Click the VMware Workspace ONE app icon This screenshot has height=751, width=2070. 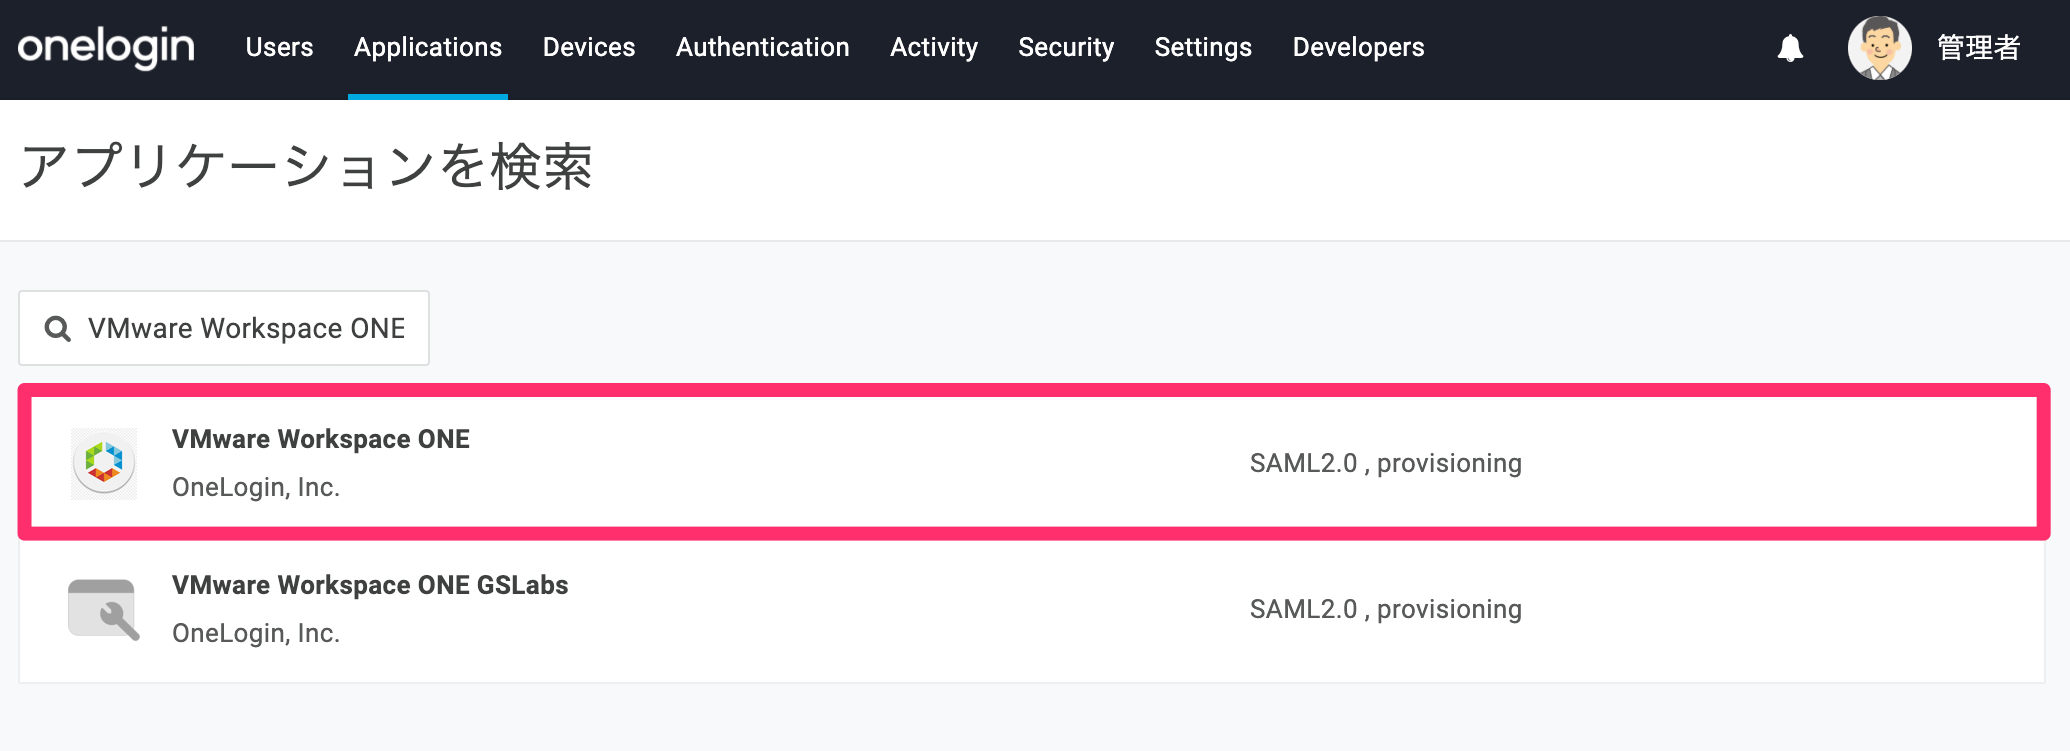pyautogui.click(x=104, y=462)
